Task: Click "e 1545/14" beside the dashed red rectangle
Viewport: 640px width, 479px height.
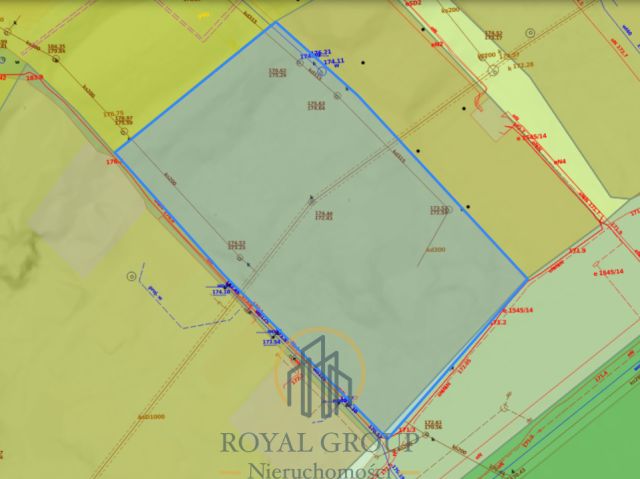Action: point(609,272)
